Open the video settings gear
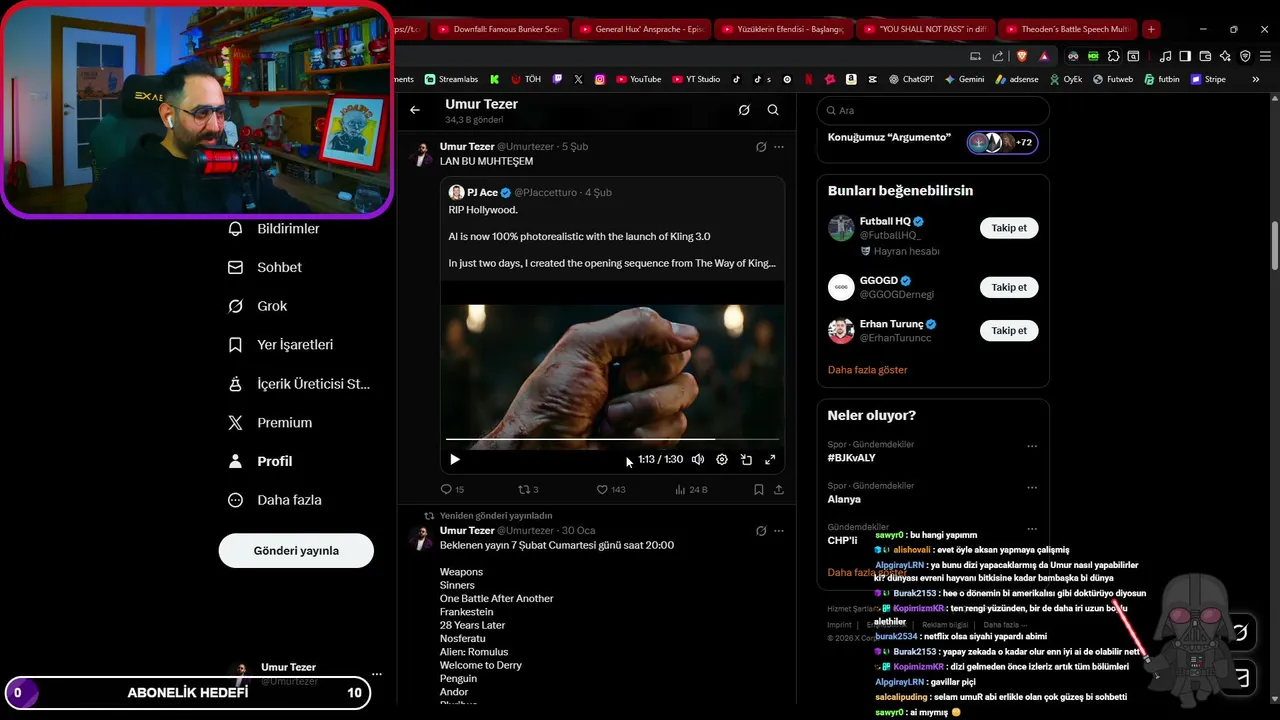The height and width of the screenshot is (720, 1280). [722, 460]
